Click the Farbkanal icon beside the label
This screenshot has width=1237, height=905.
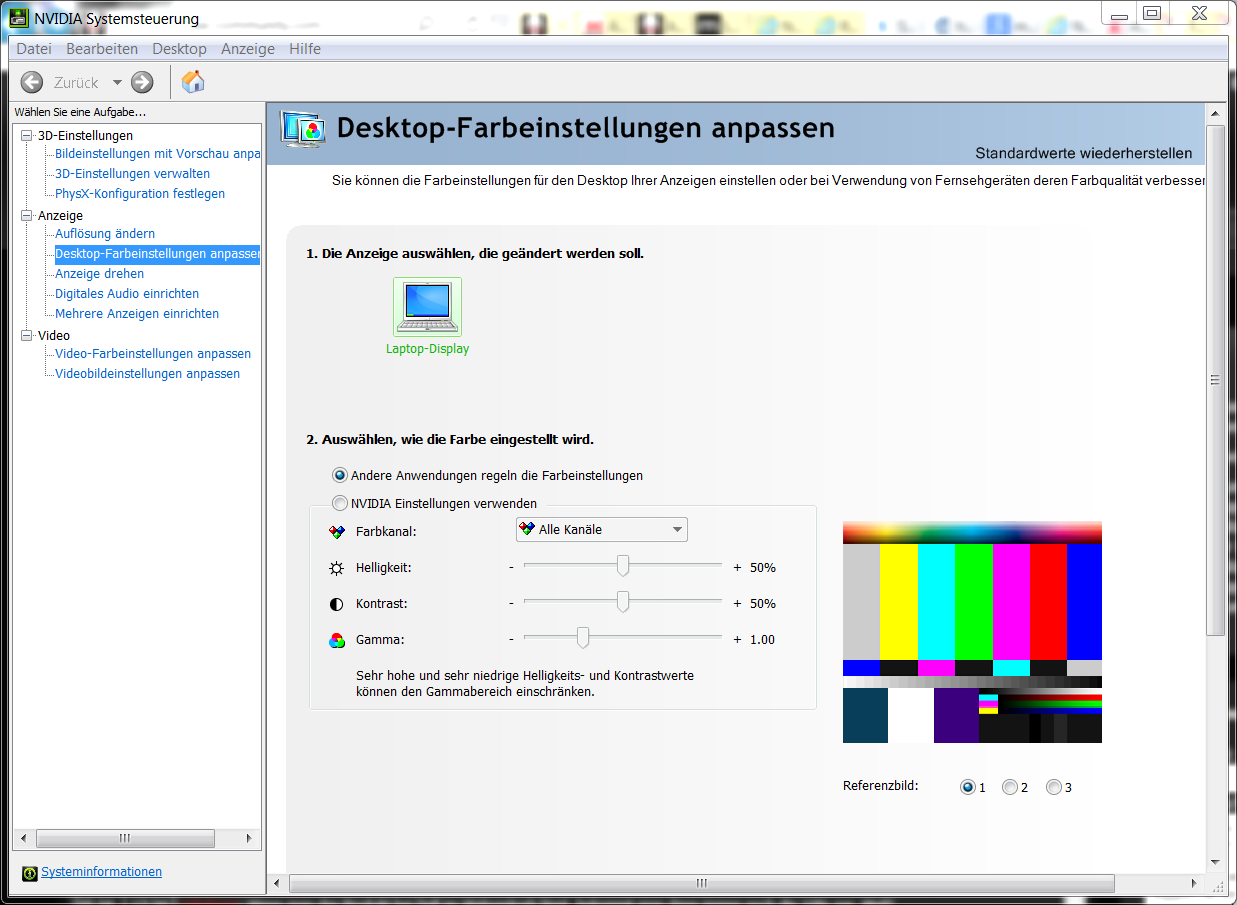coord(336,532)
